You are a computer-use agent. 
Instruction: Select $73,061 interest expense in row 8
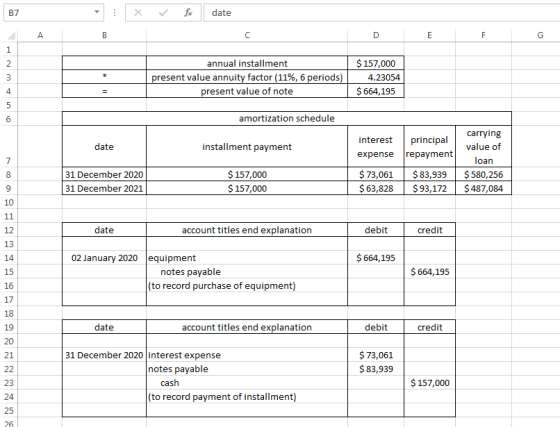[x=376, y=174]
